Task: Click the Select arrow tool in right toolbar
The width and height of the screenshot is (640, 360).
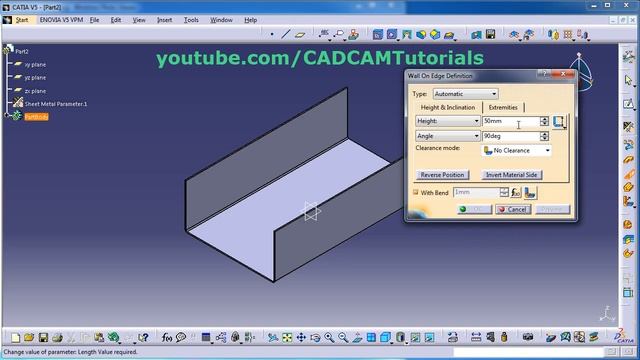Action: tap(628, 80)
